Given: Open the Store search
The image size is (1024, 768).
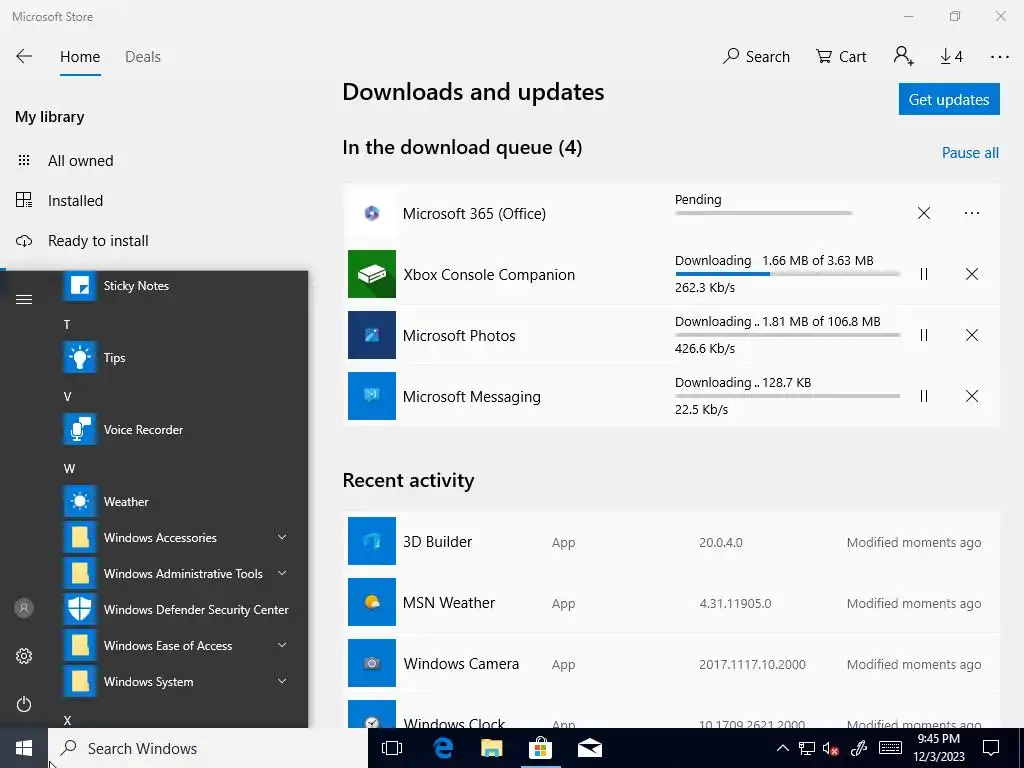Looking at the screenshot, I should point(756,57).
